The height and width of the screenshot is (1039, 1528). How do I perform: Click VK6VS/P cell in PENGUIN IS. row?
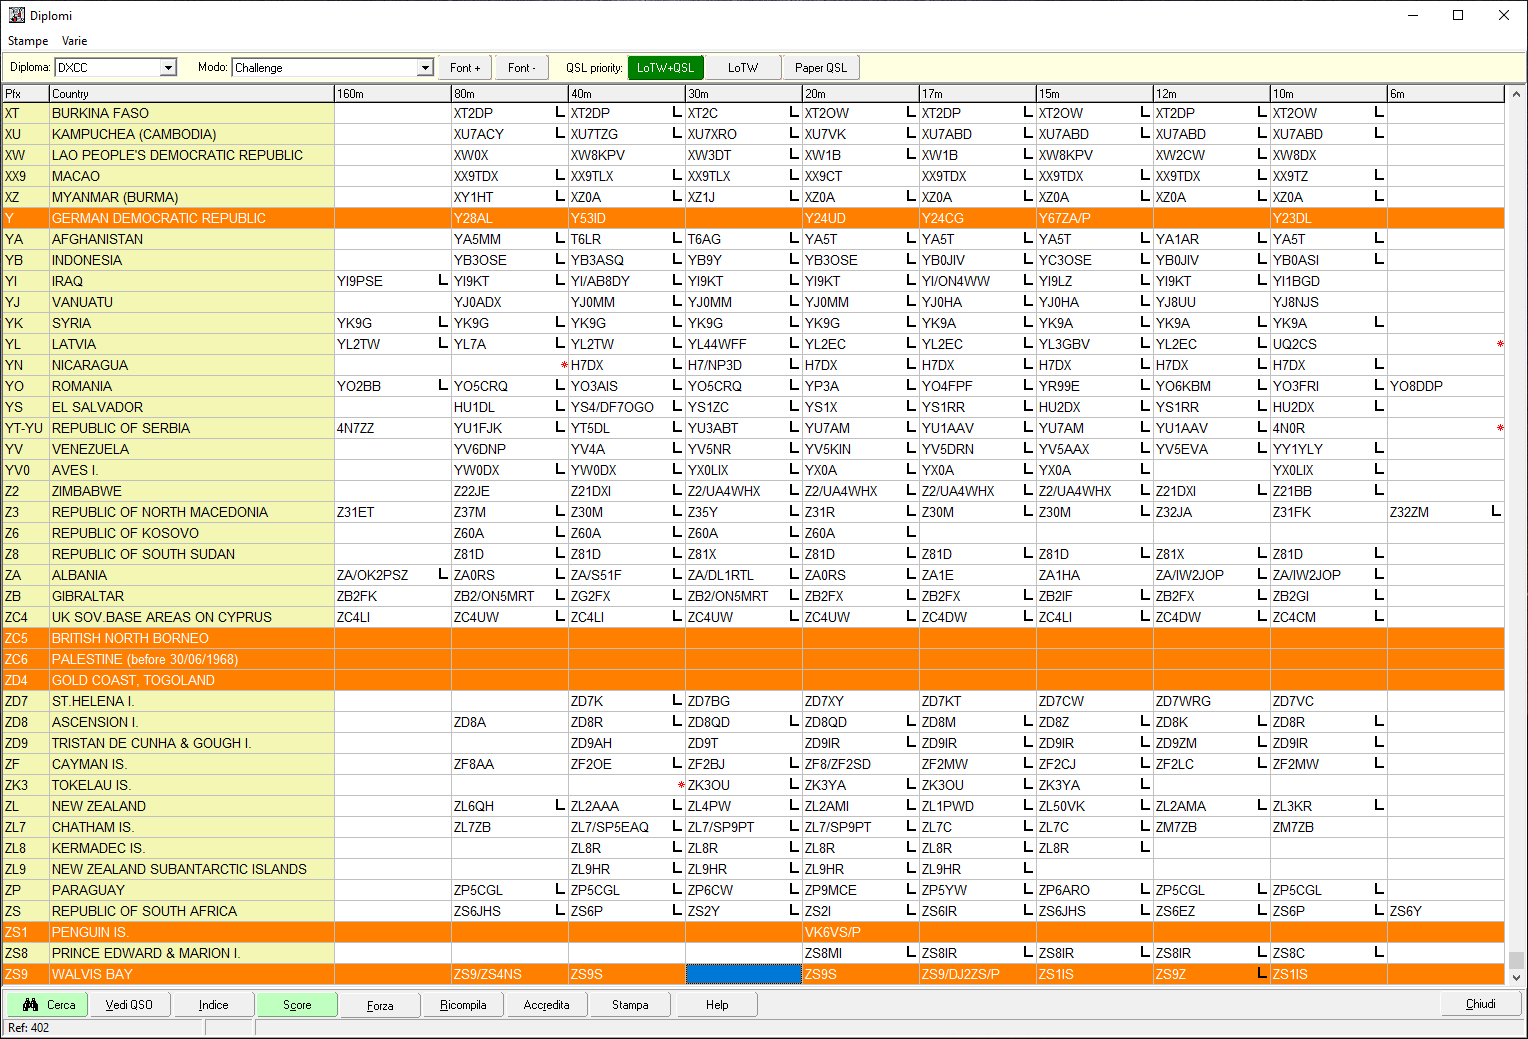pyautogui.click(x=861, y=932)
